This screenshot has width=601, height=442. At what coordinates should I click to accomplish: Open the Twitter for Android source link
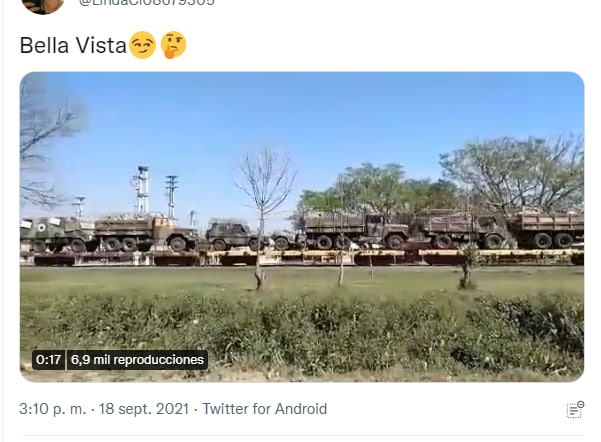[x=264, y=409]
